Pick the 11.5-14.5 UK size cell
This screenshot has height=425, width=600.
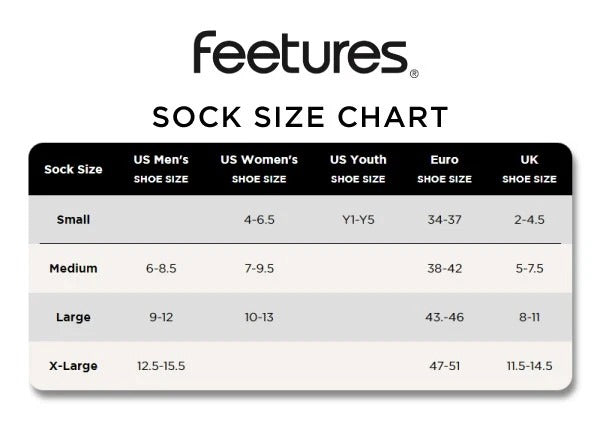[x=529, y=366]
